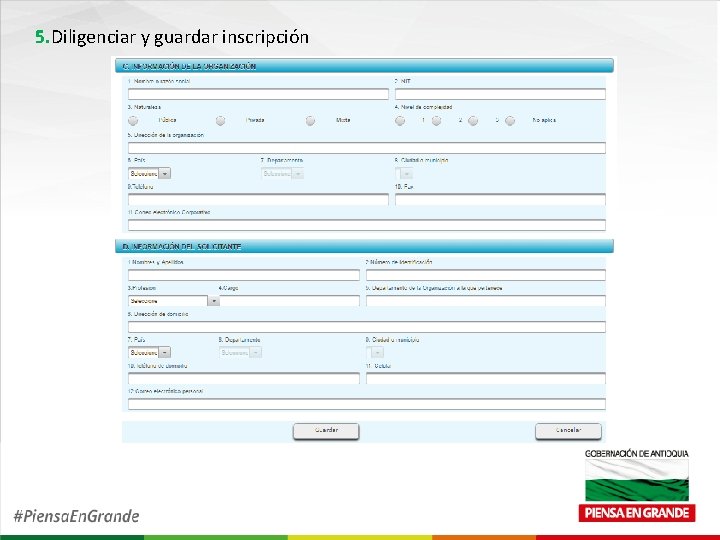Click the Diligenciar y guardar inscripción title
The width and height of the screenshot is (720, 540).
pos(180,37)
